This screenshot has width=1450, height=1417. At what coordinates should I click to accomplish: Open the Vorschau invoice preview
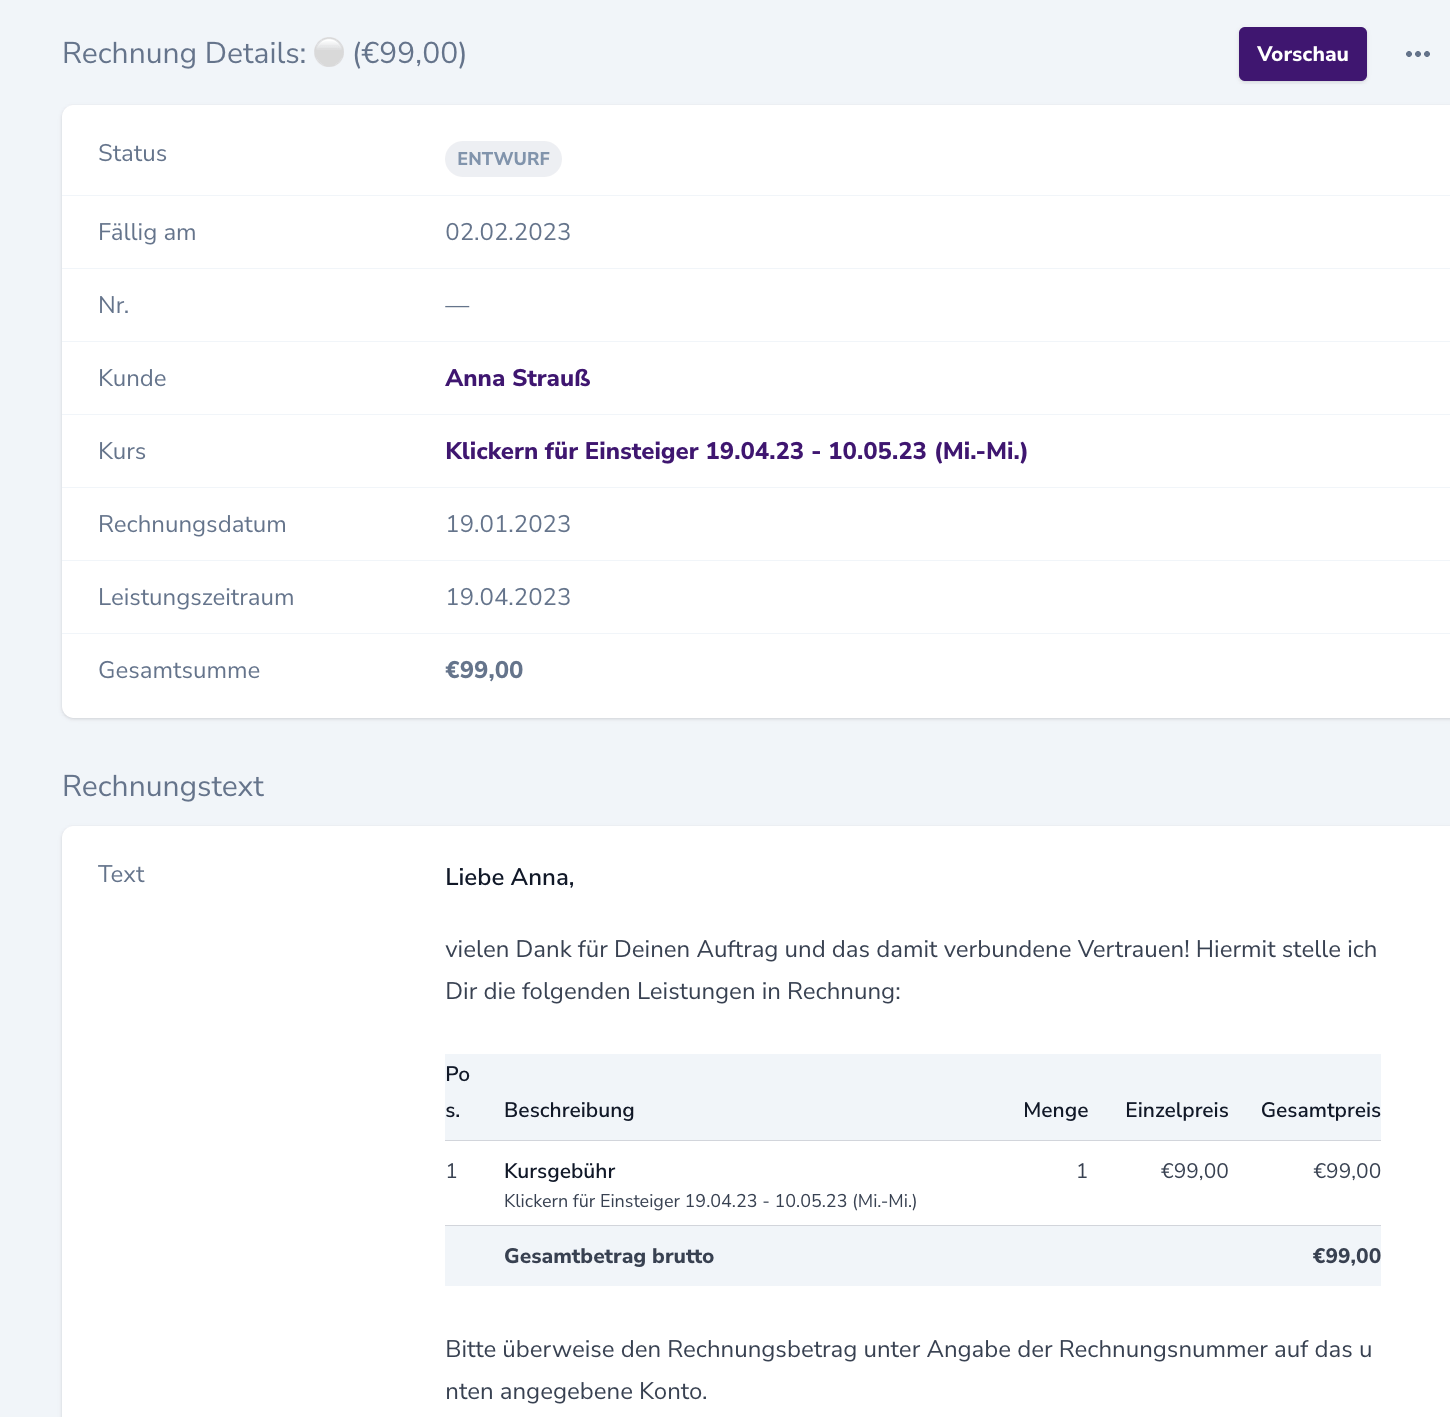click(1302, 54)
